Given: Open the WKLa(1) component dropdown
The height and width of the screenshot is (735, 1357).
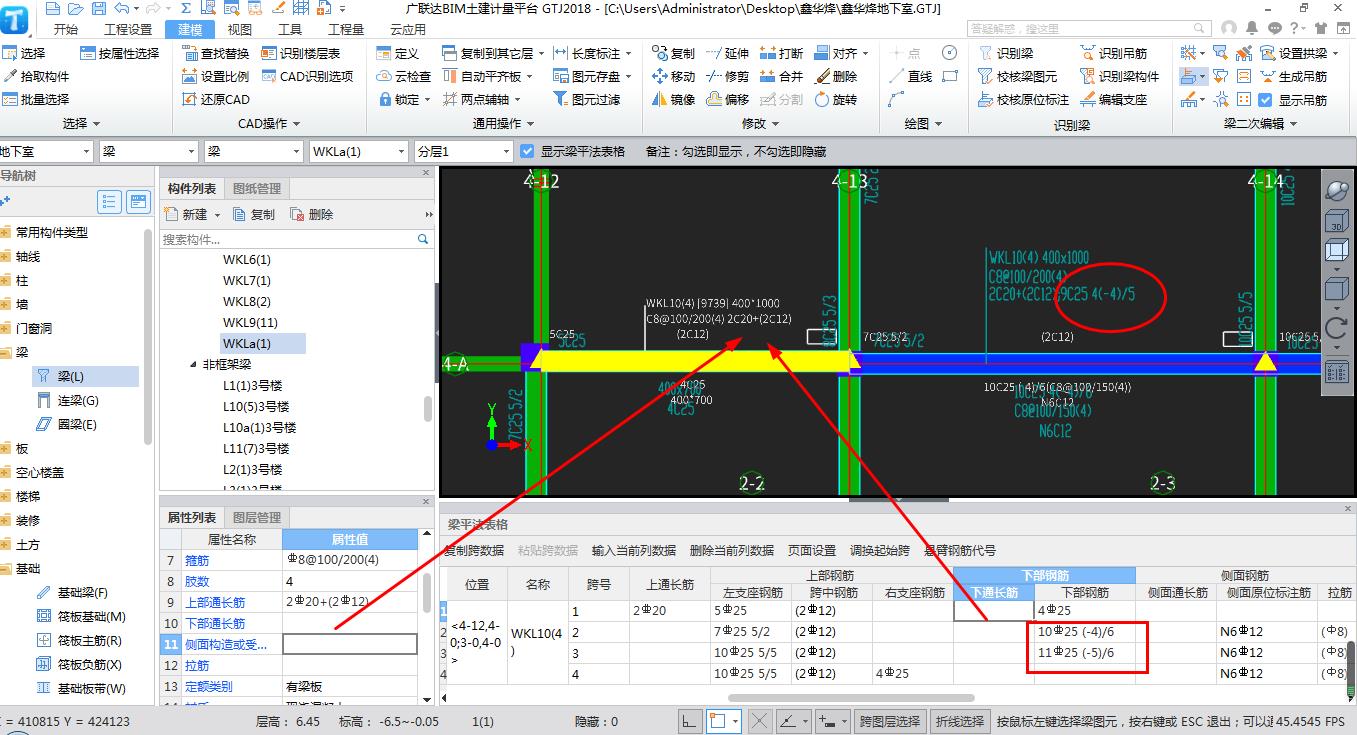Looking at the screenshot, I should pyautogui.click(x=400, y=151).
